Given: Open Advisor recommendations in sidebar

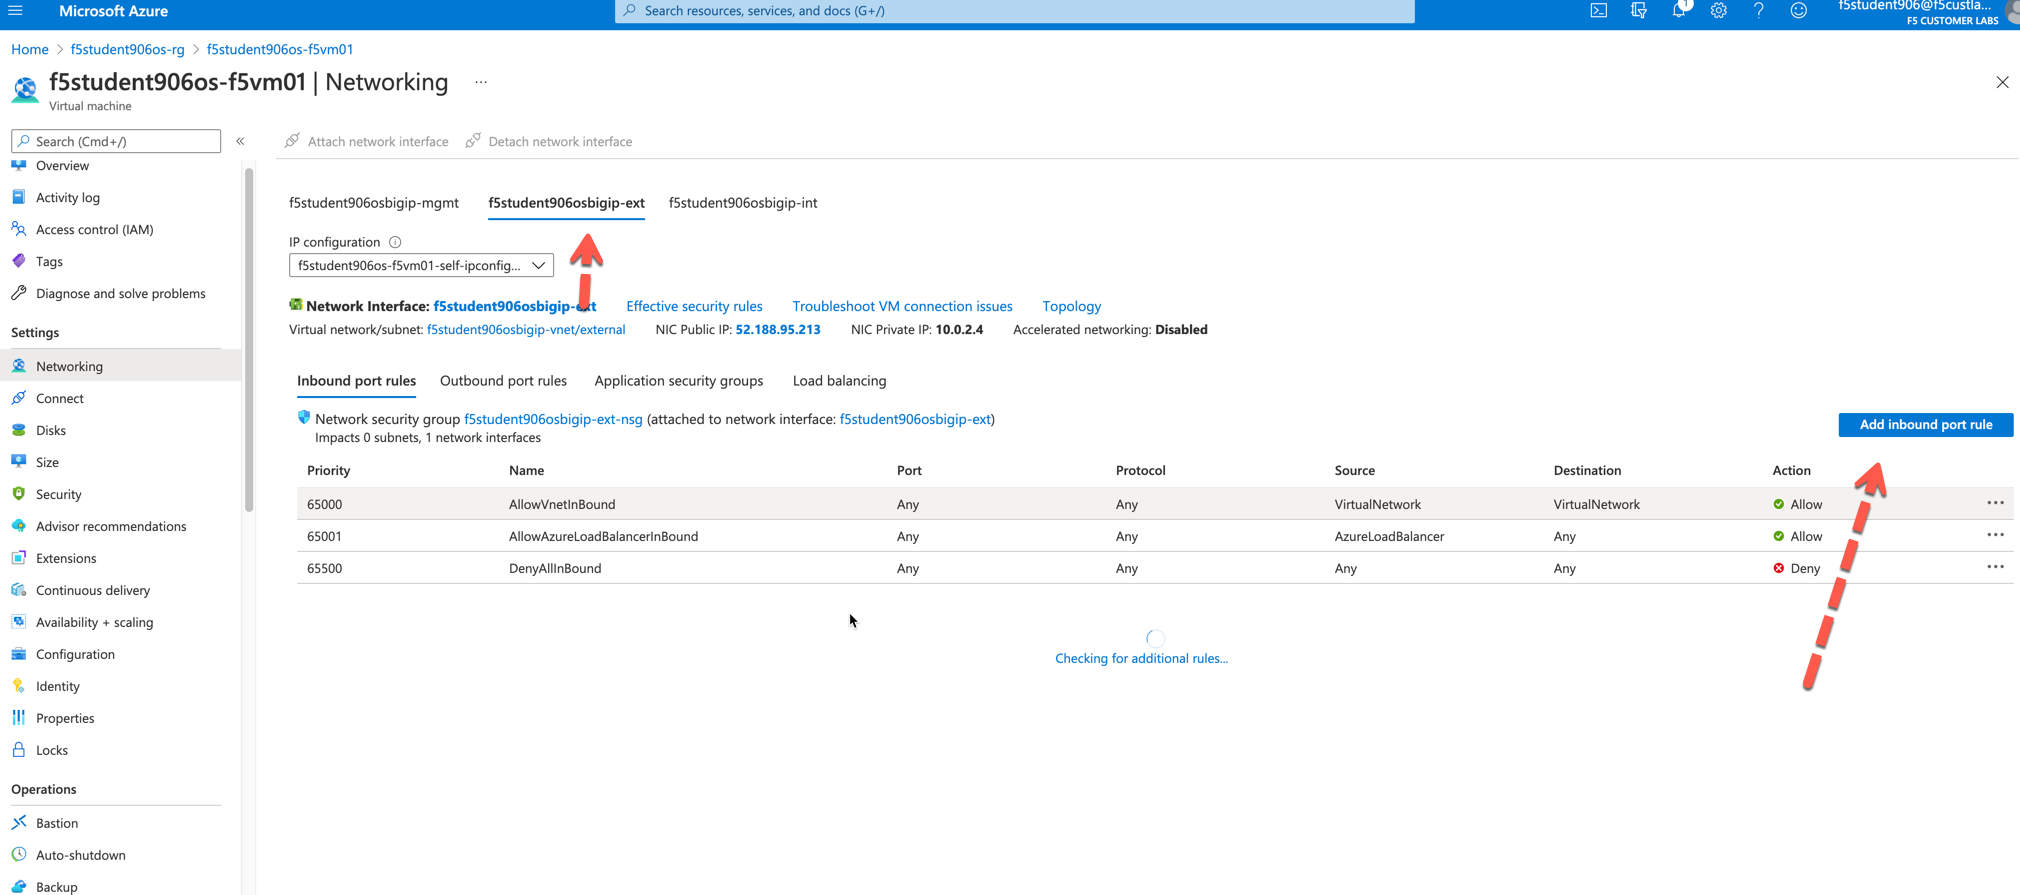Looking at the screenshot, I should (111, 526).
